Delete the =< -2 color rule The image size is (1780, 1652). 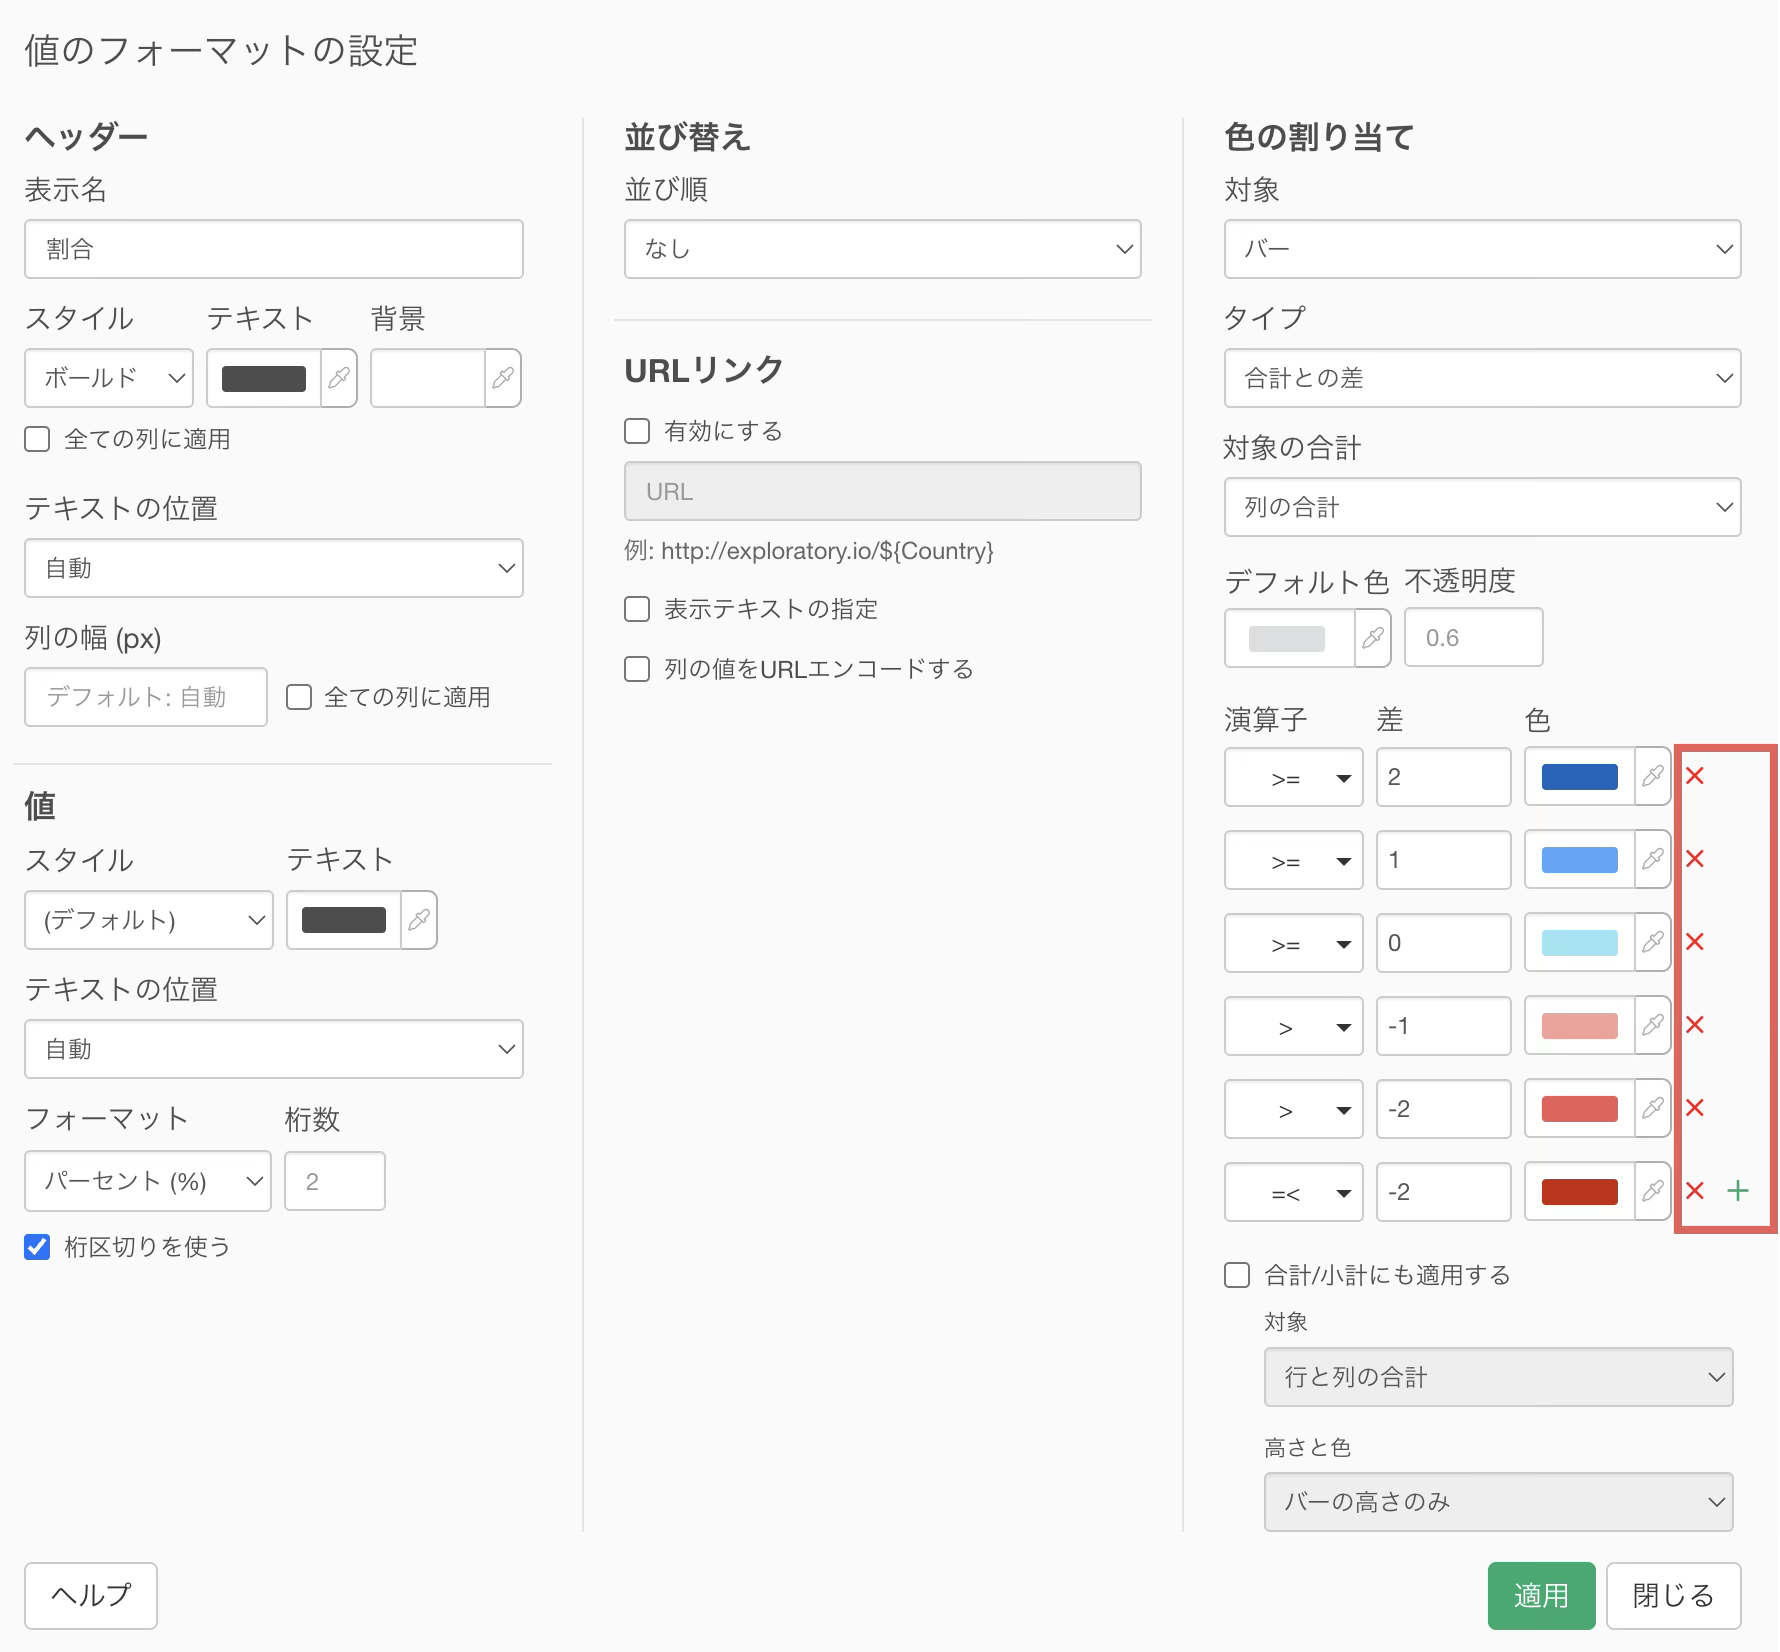pyautogui.click(x=1695, y=1191)
